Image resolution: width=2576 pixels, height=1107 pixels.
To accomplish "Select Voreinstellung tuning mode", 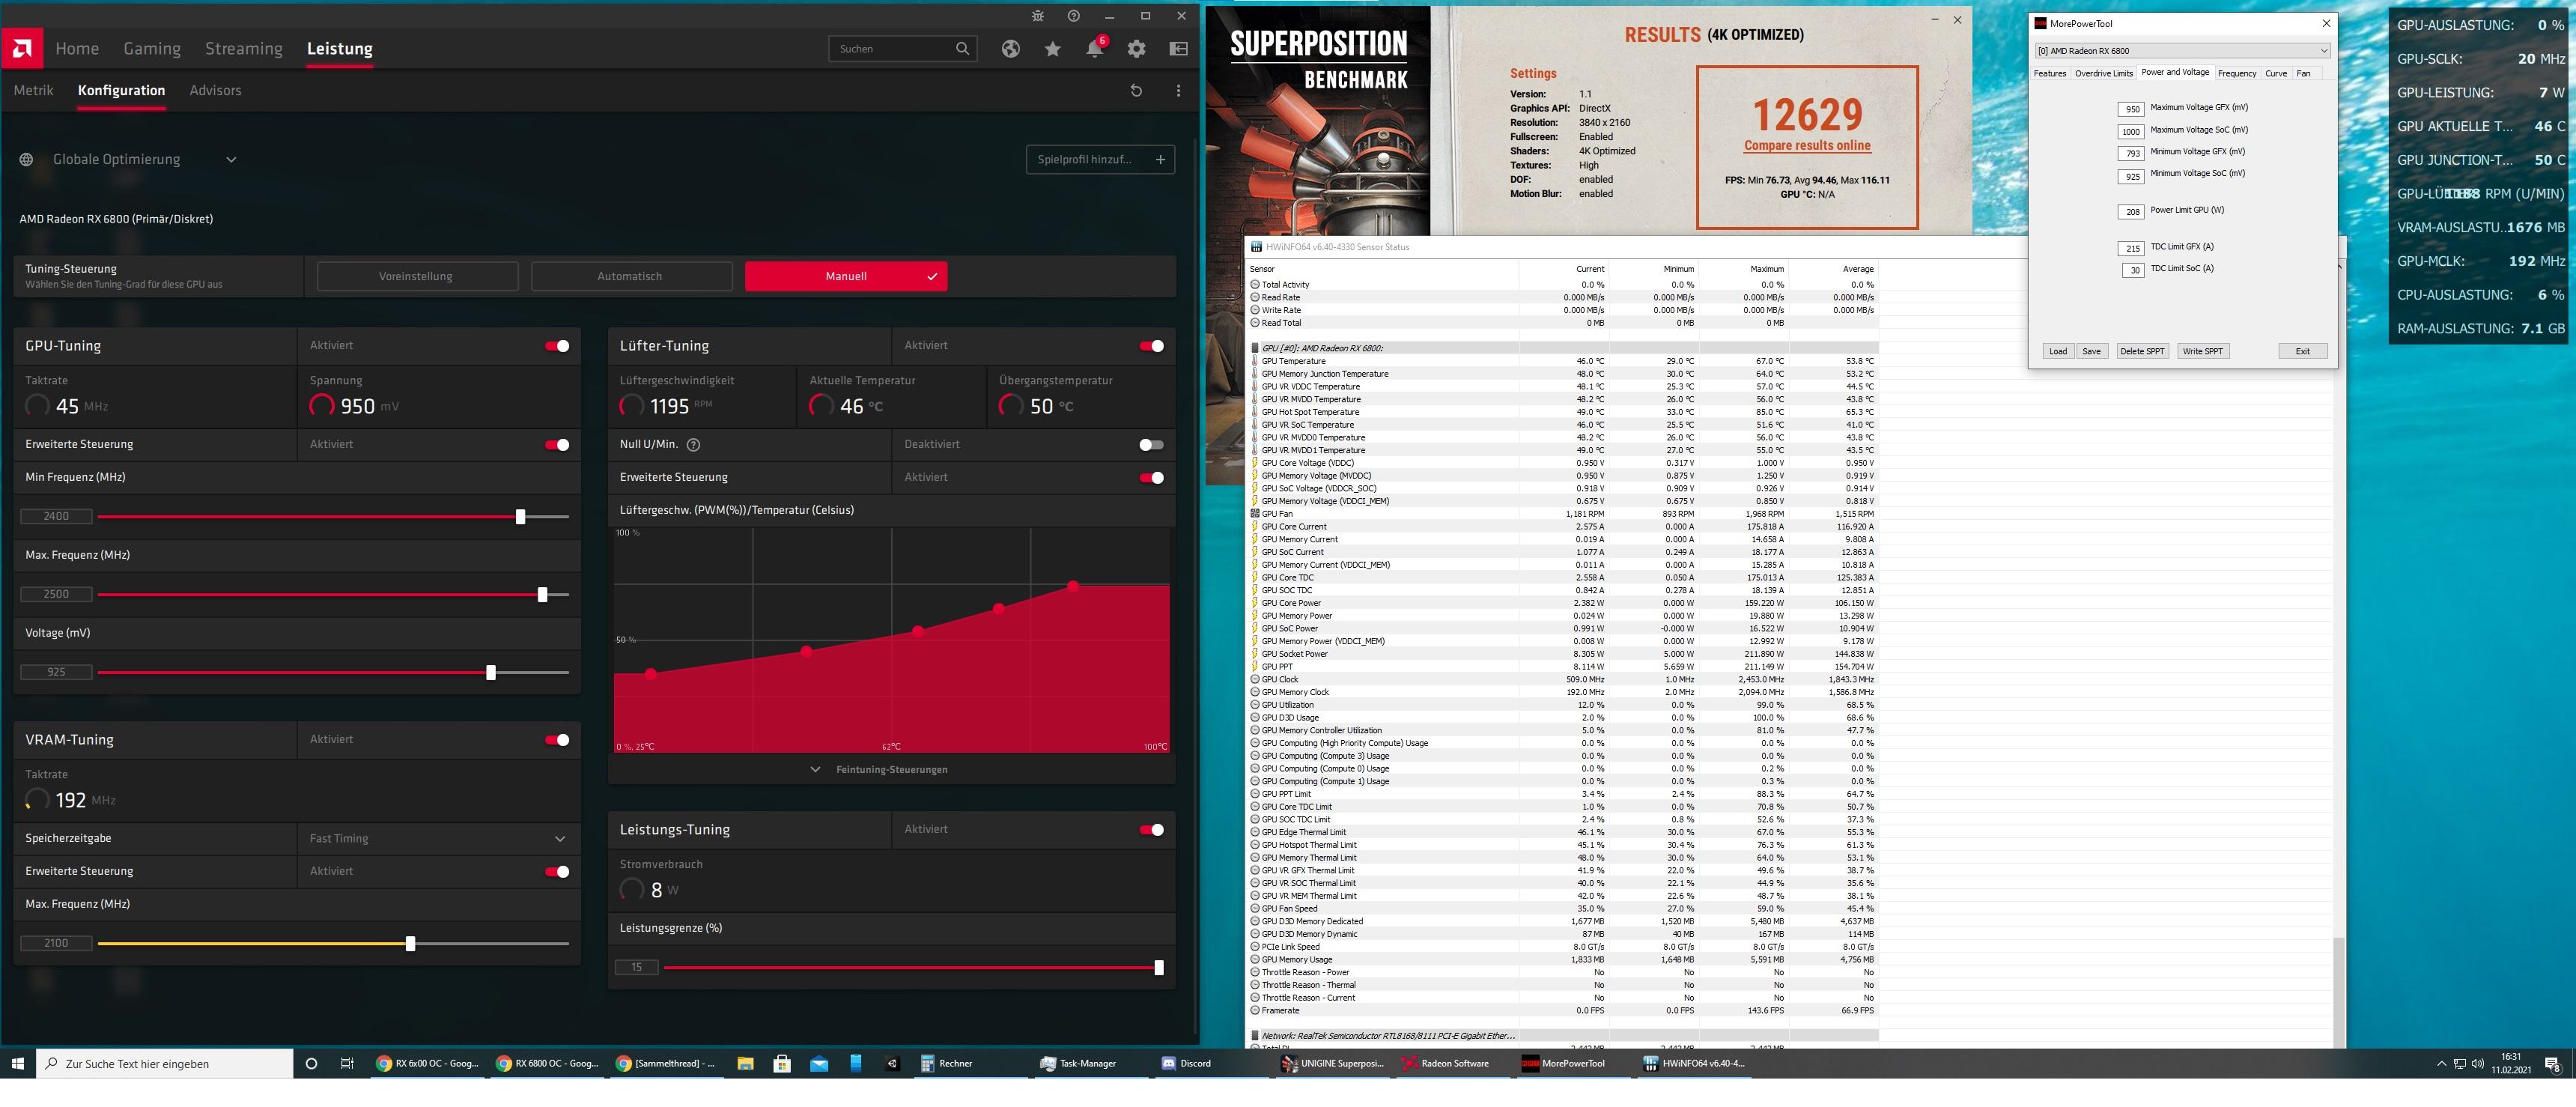I will pos(417,276).
